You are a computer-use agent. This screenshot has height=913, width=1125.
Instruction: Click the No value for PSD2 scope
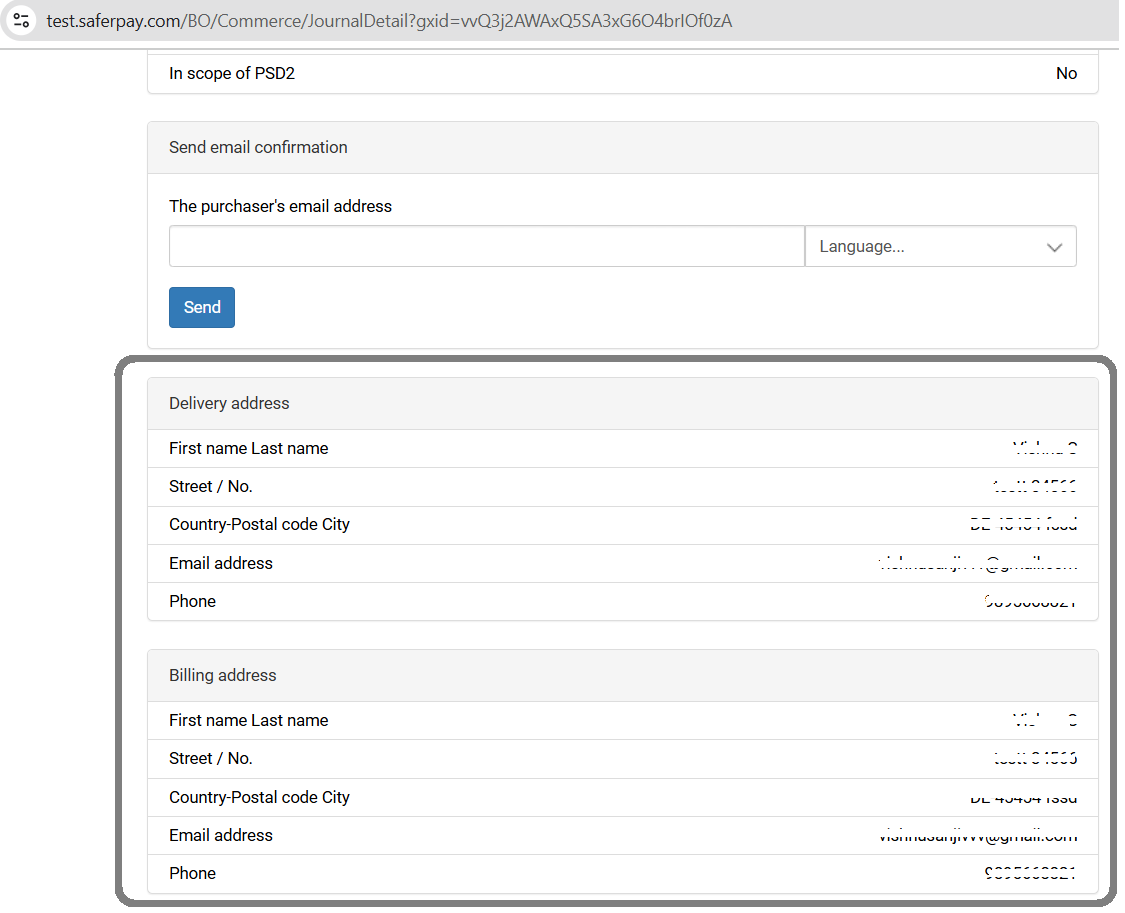pos(1066,73)
